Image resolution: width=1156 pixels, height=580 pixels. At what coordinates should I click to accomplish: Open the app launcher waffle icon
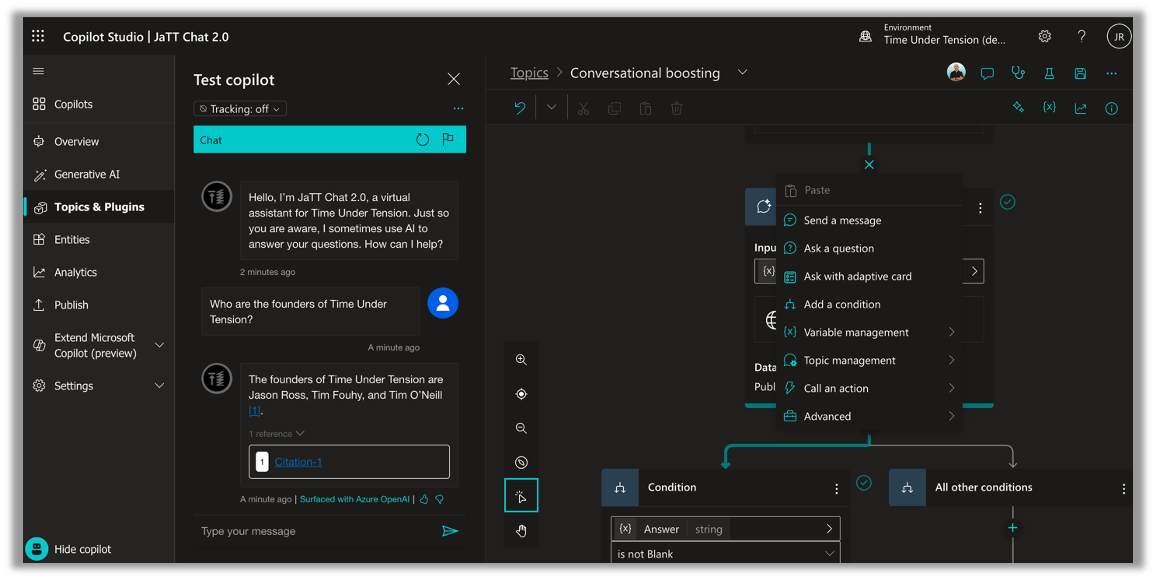38,36
